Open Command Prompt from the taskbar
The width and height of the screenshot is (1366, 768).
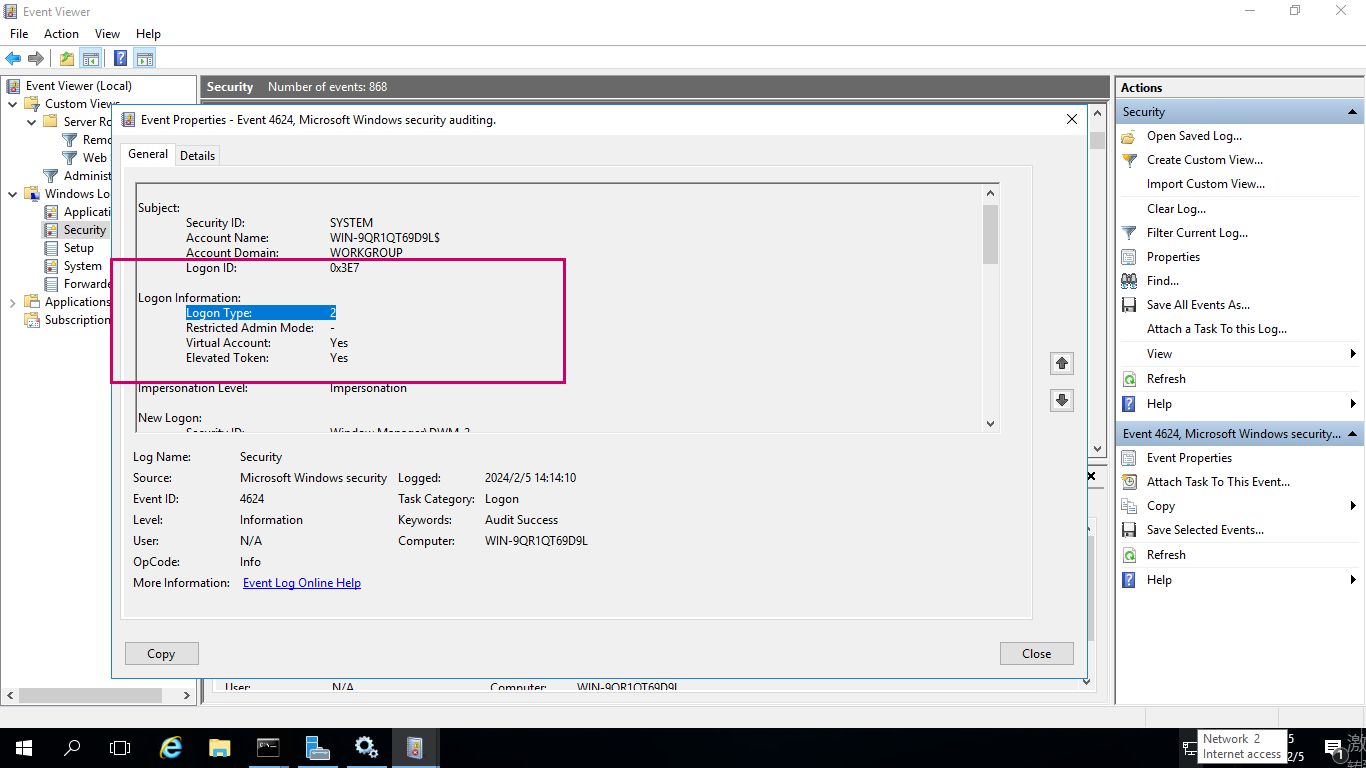coord(268,747)
